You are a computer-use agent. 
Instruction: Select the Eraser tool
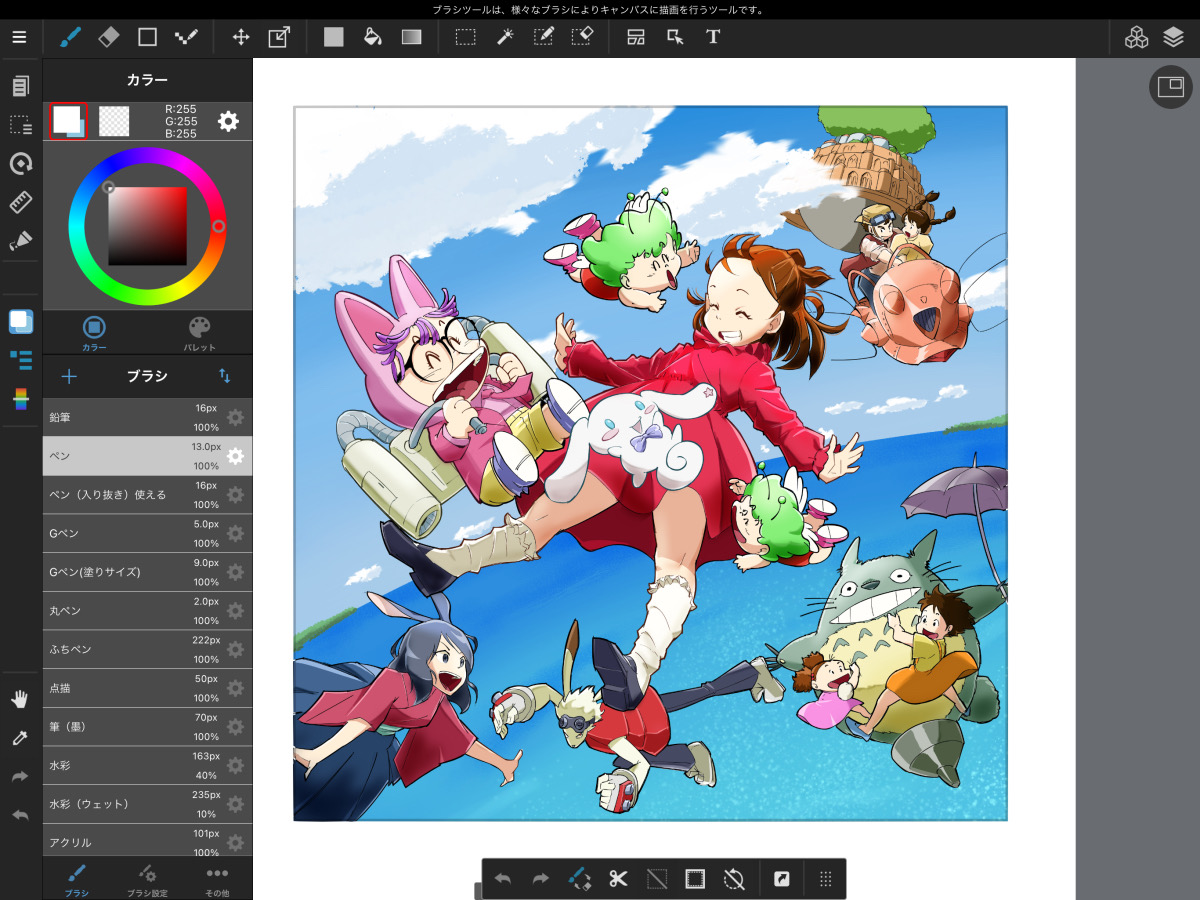pyautogui.click(x=109, y=37)
